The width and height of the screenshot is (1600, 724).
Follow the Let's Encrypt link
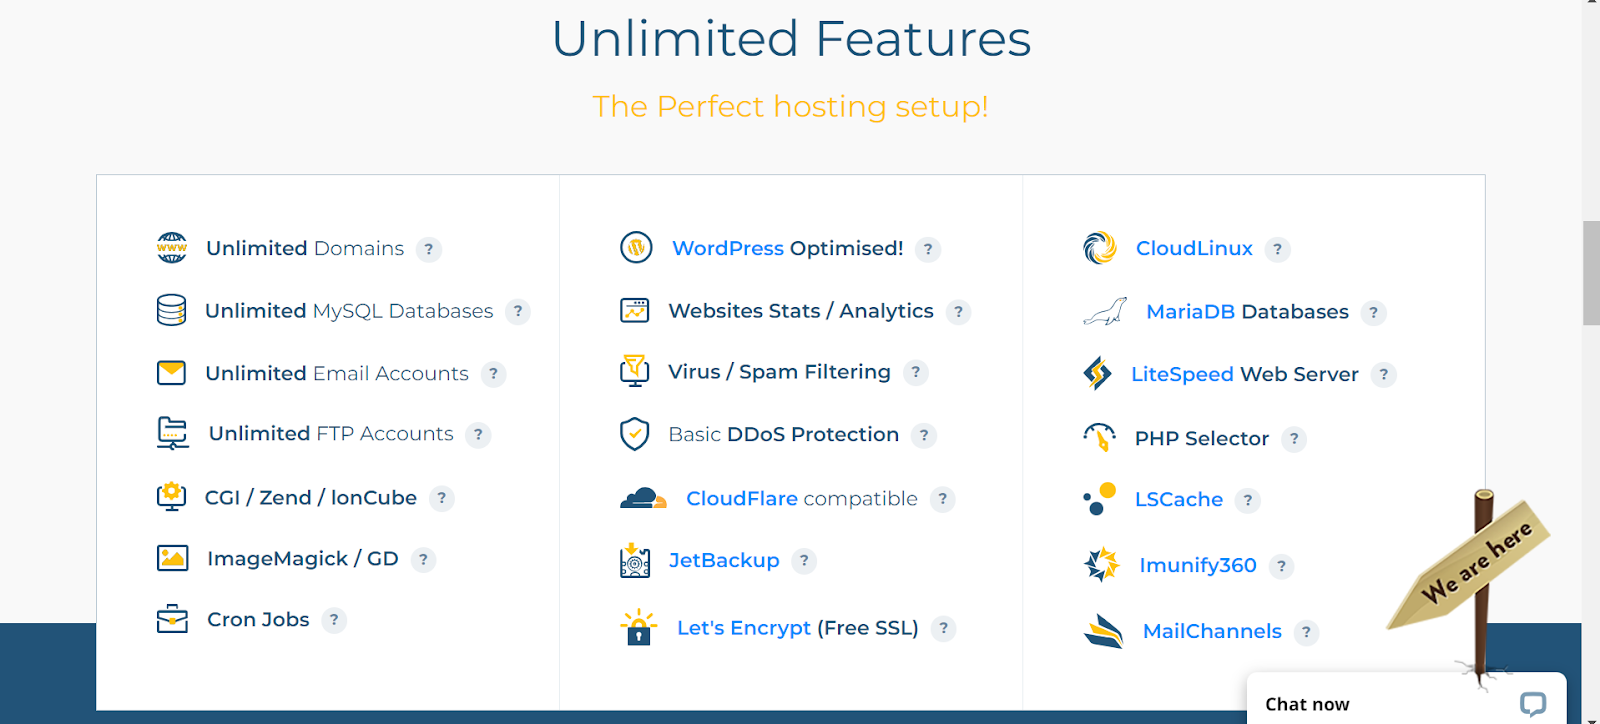pos(744,627)
